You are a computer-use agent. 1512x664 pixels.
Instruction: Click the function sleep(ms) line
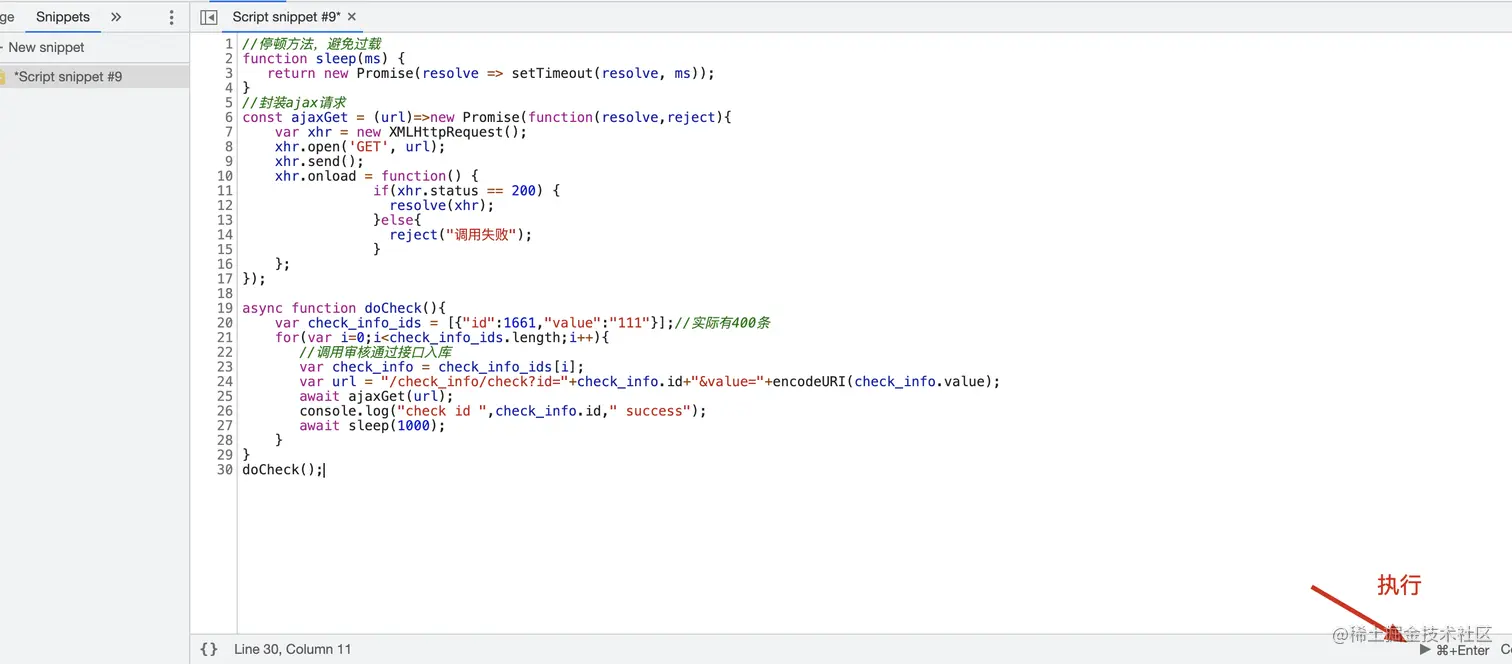tap(323, 58)
